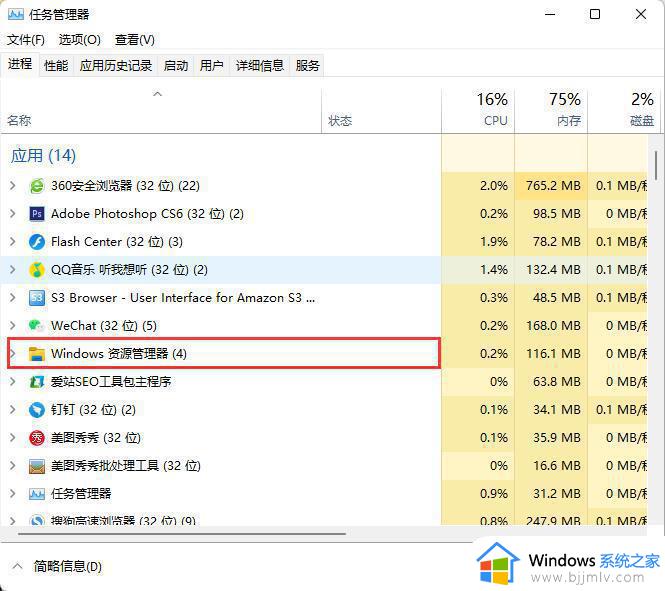Click 简略信息(D) to collapse details
Image resolution: width=665 pixels, height=591 pixels.
click(68, 566)
